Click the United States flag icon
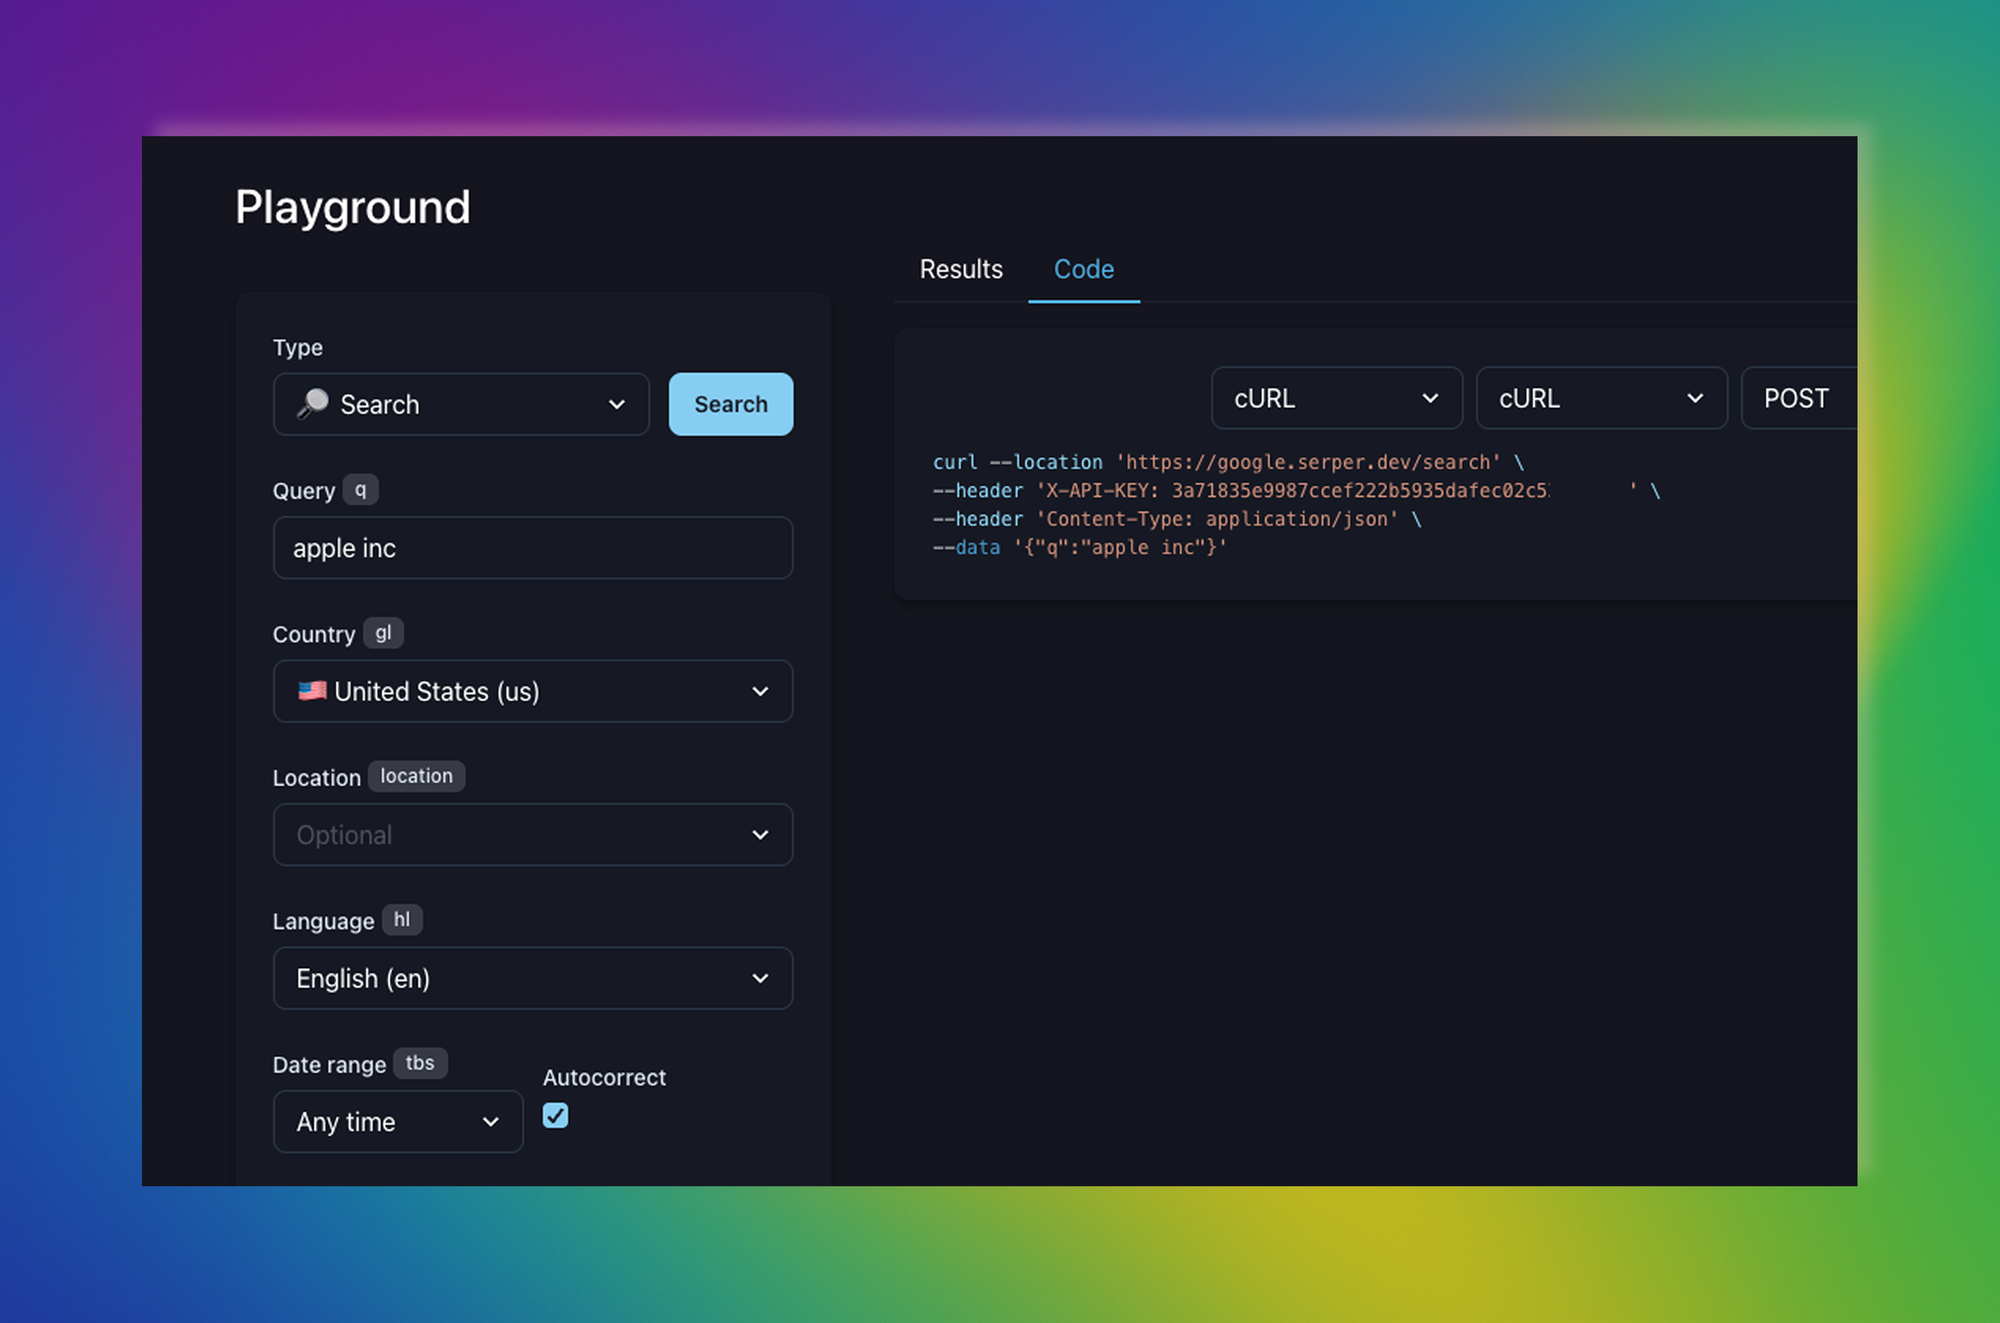Image resolution: width=2000 pixels, height=1323 pixels. 312,690
